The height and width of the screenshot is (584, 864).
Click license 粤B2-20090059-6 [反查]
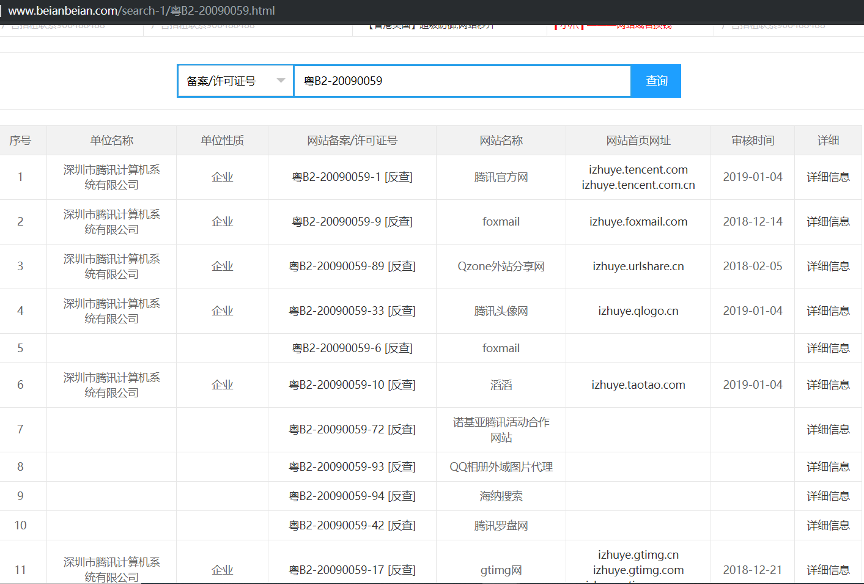(x=352, y=348)
